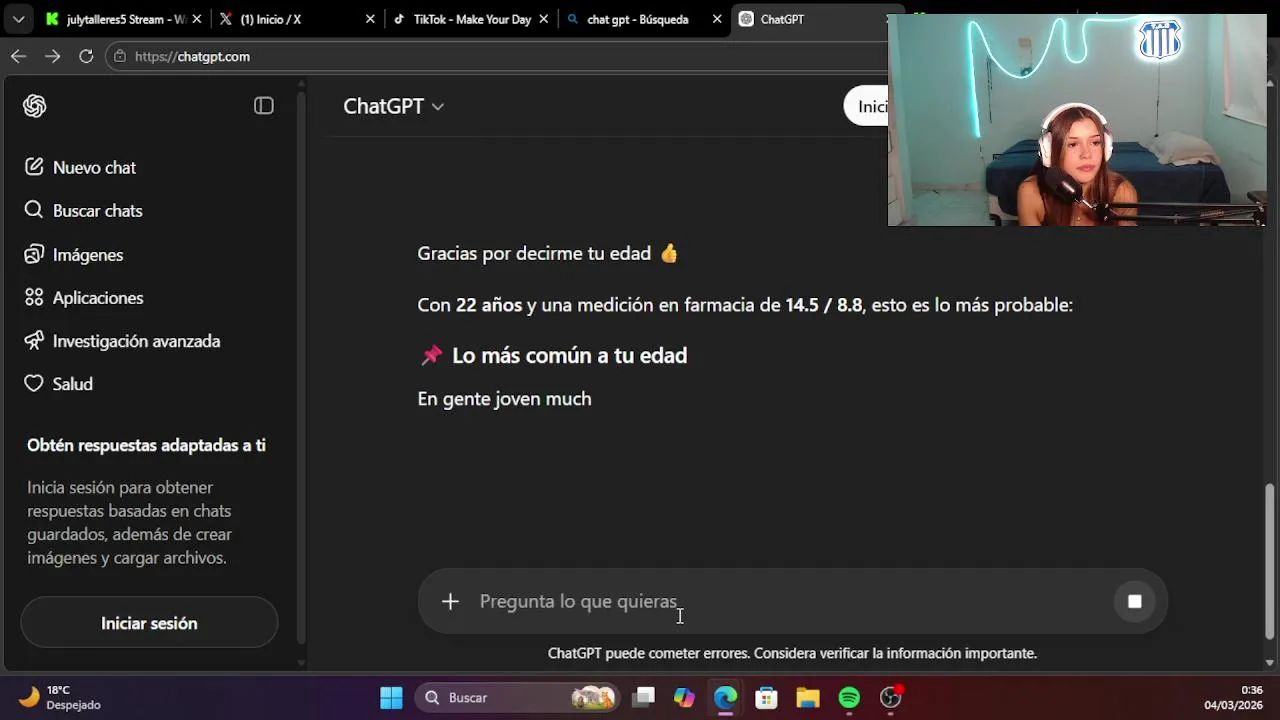The image size is (1280, 720).
Task: Select the active ChatGPT browser tab
Action: (x=810, y=19)
